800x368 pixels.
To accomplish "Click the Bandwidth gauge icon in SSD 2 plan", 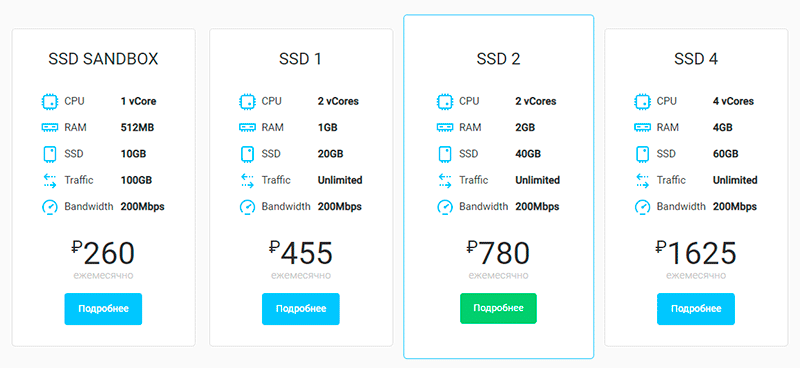I will pos(445,207).
